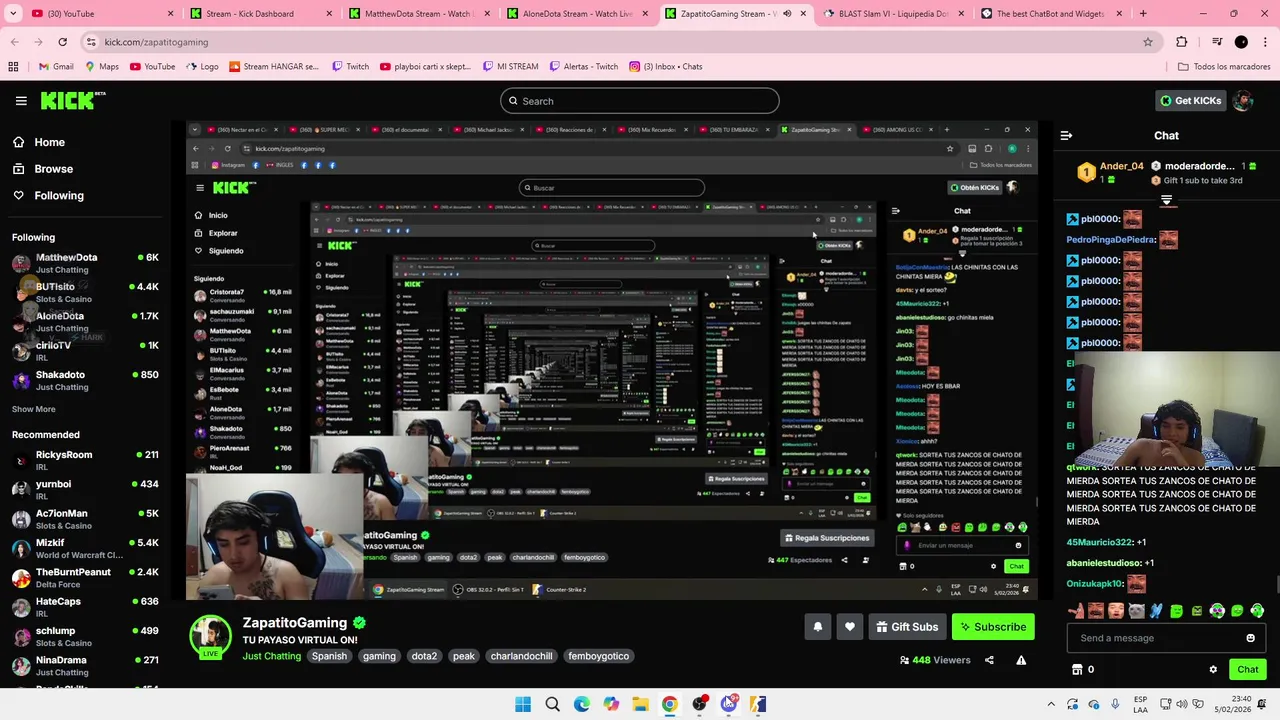Viewport: 1280px width, 720px height.
Task: Click the ZapatitoGaming channel avatar with LIVE badge
Action: point(211,637)
